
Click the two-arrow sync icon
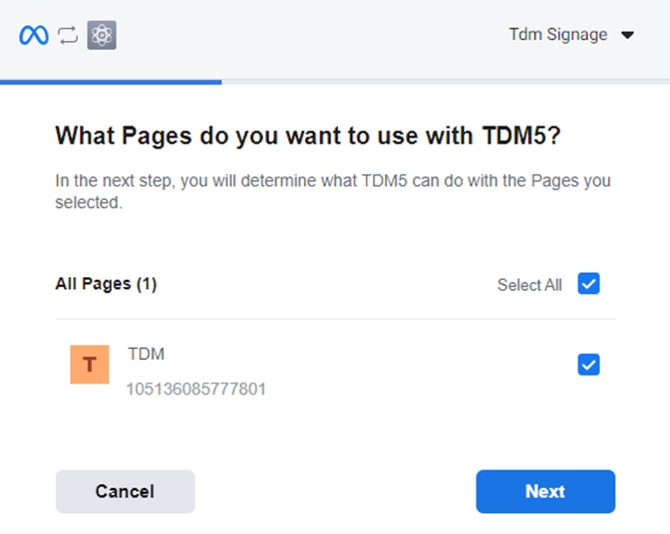coord(68,36)
